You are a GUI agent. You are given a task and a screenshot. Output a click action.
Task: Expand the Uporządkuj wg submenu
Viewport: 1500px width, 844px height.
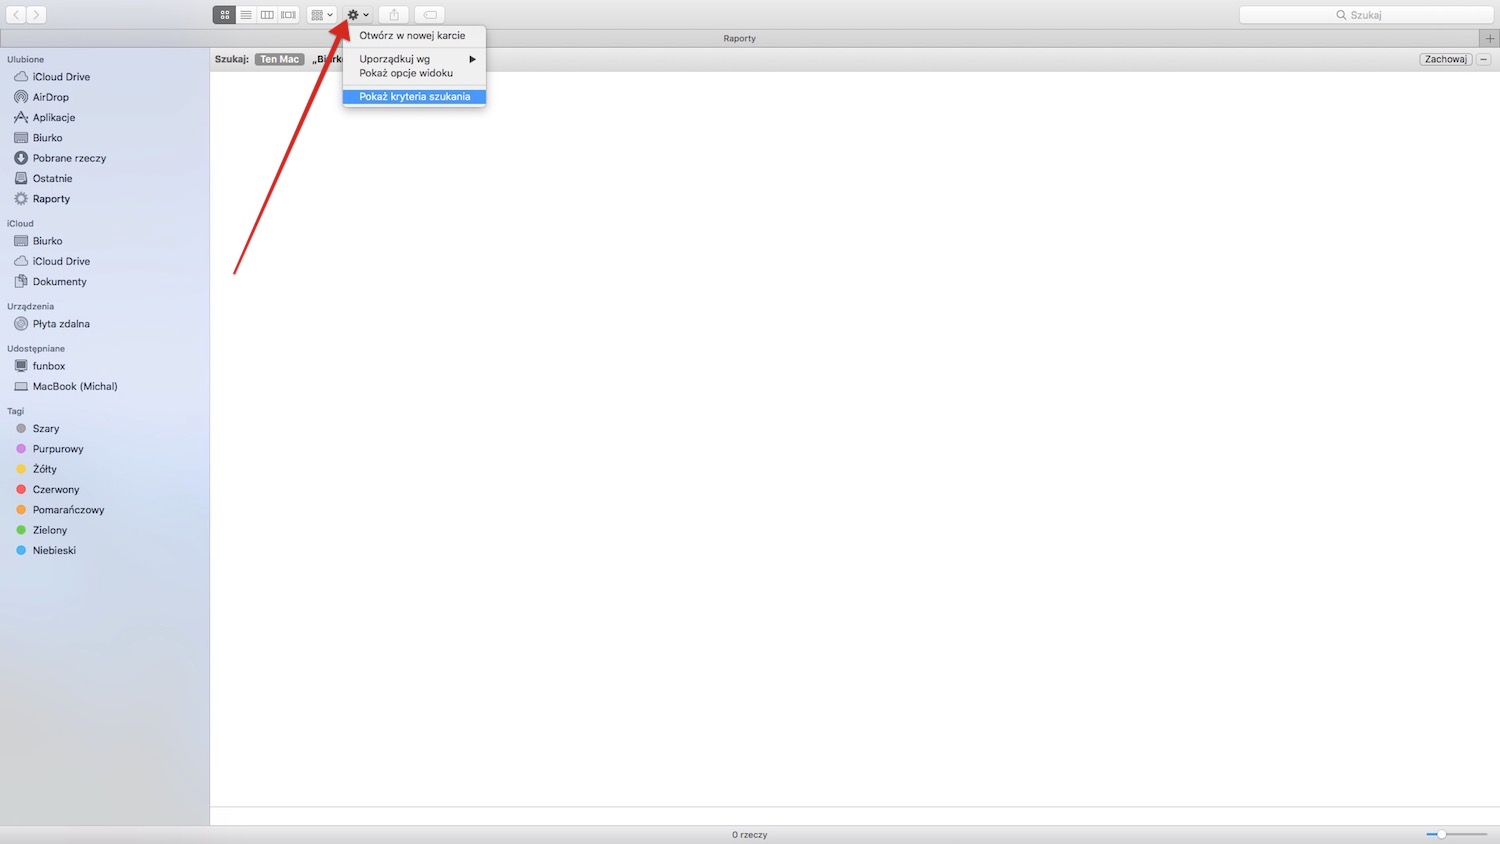click(415, 59)
